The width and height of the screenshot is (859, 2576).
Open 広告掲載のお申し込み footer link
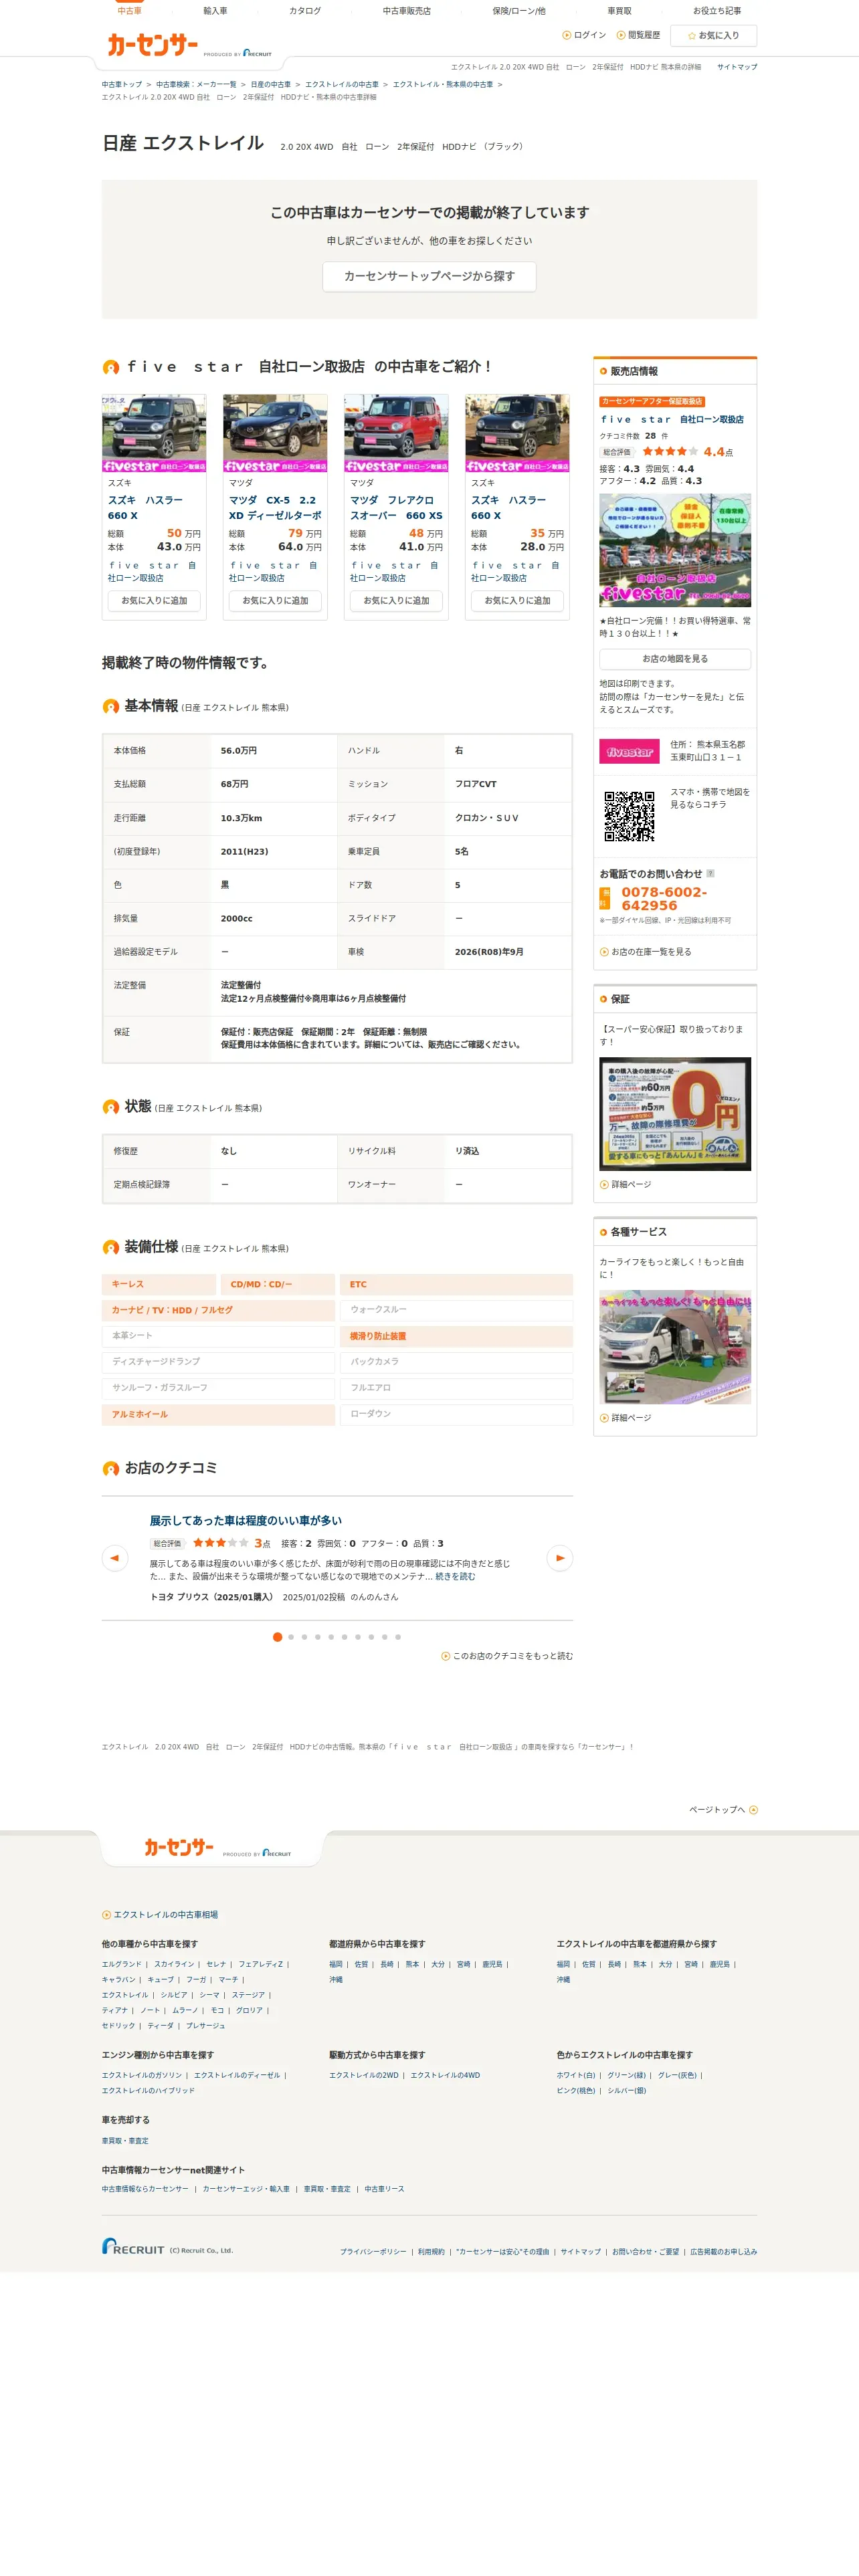pos(723,2252)
